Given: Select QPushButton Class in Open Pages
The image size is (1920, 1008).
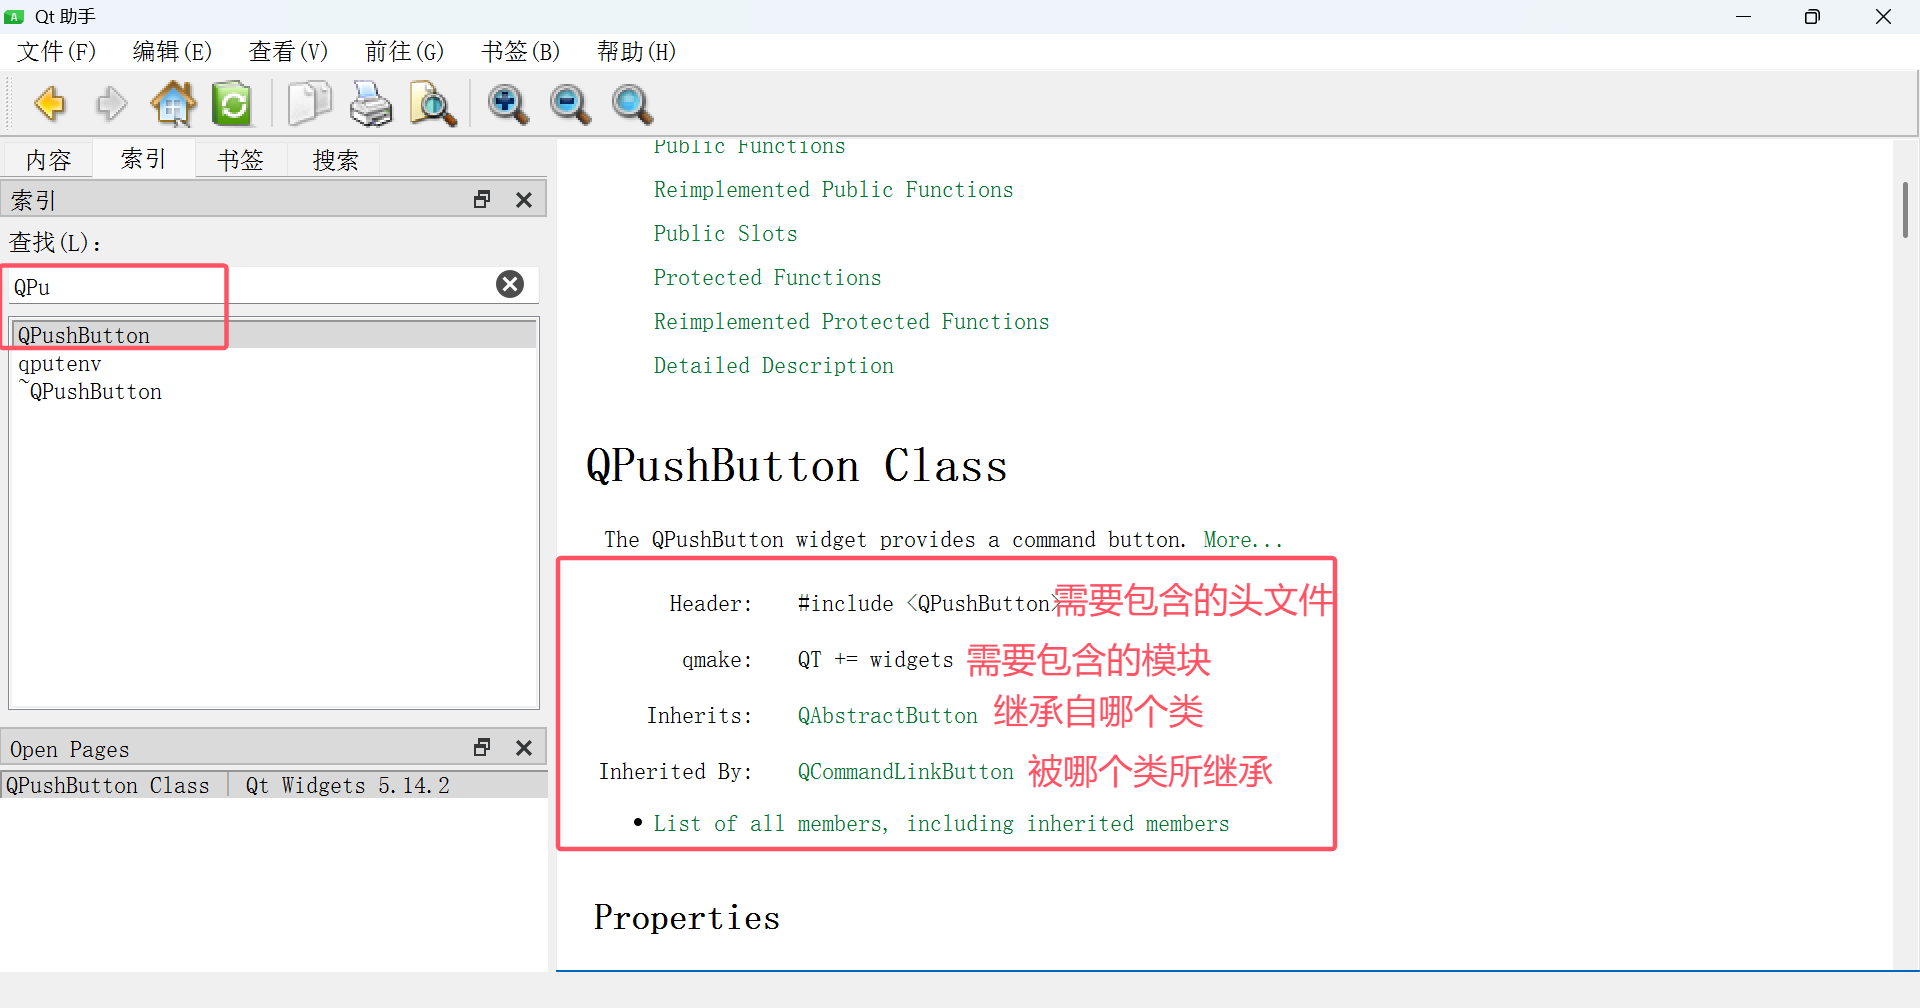Looking at the screenshot, I should click(108, 785).
